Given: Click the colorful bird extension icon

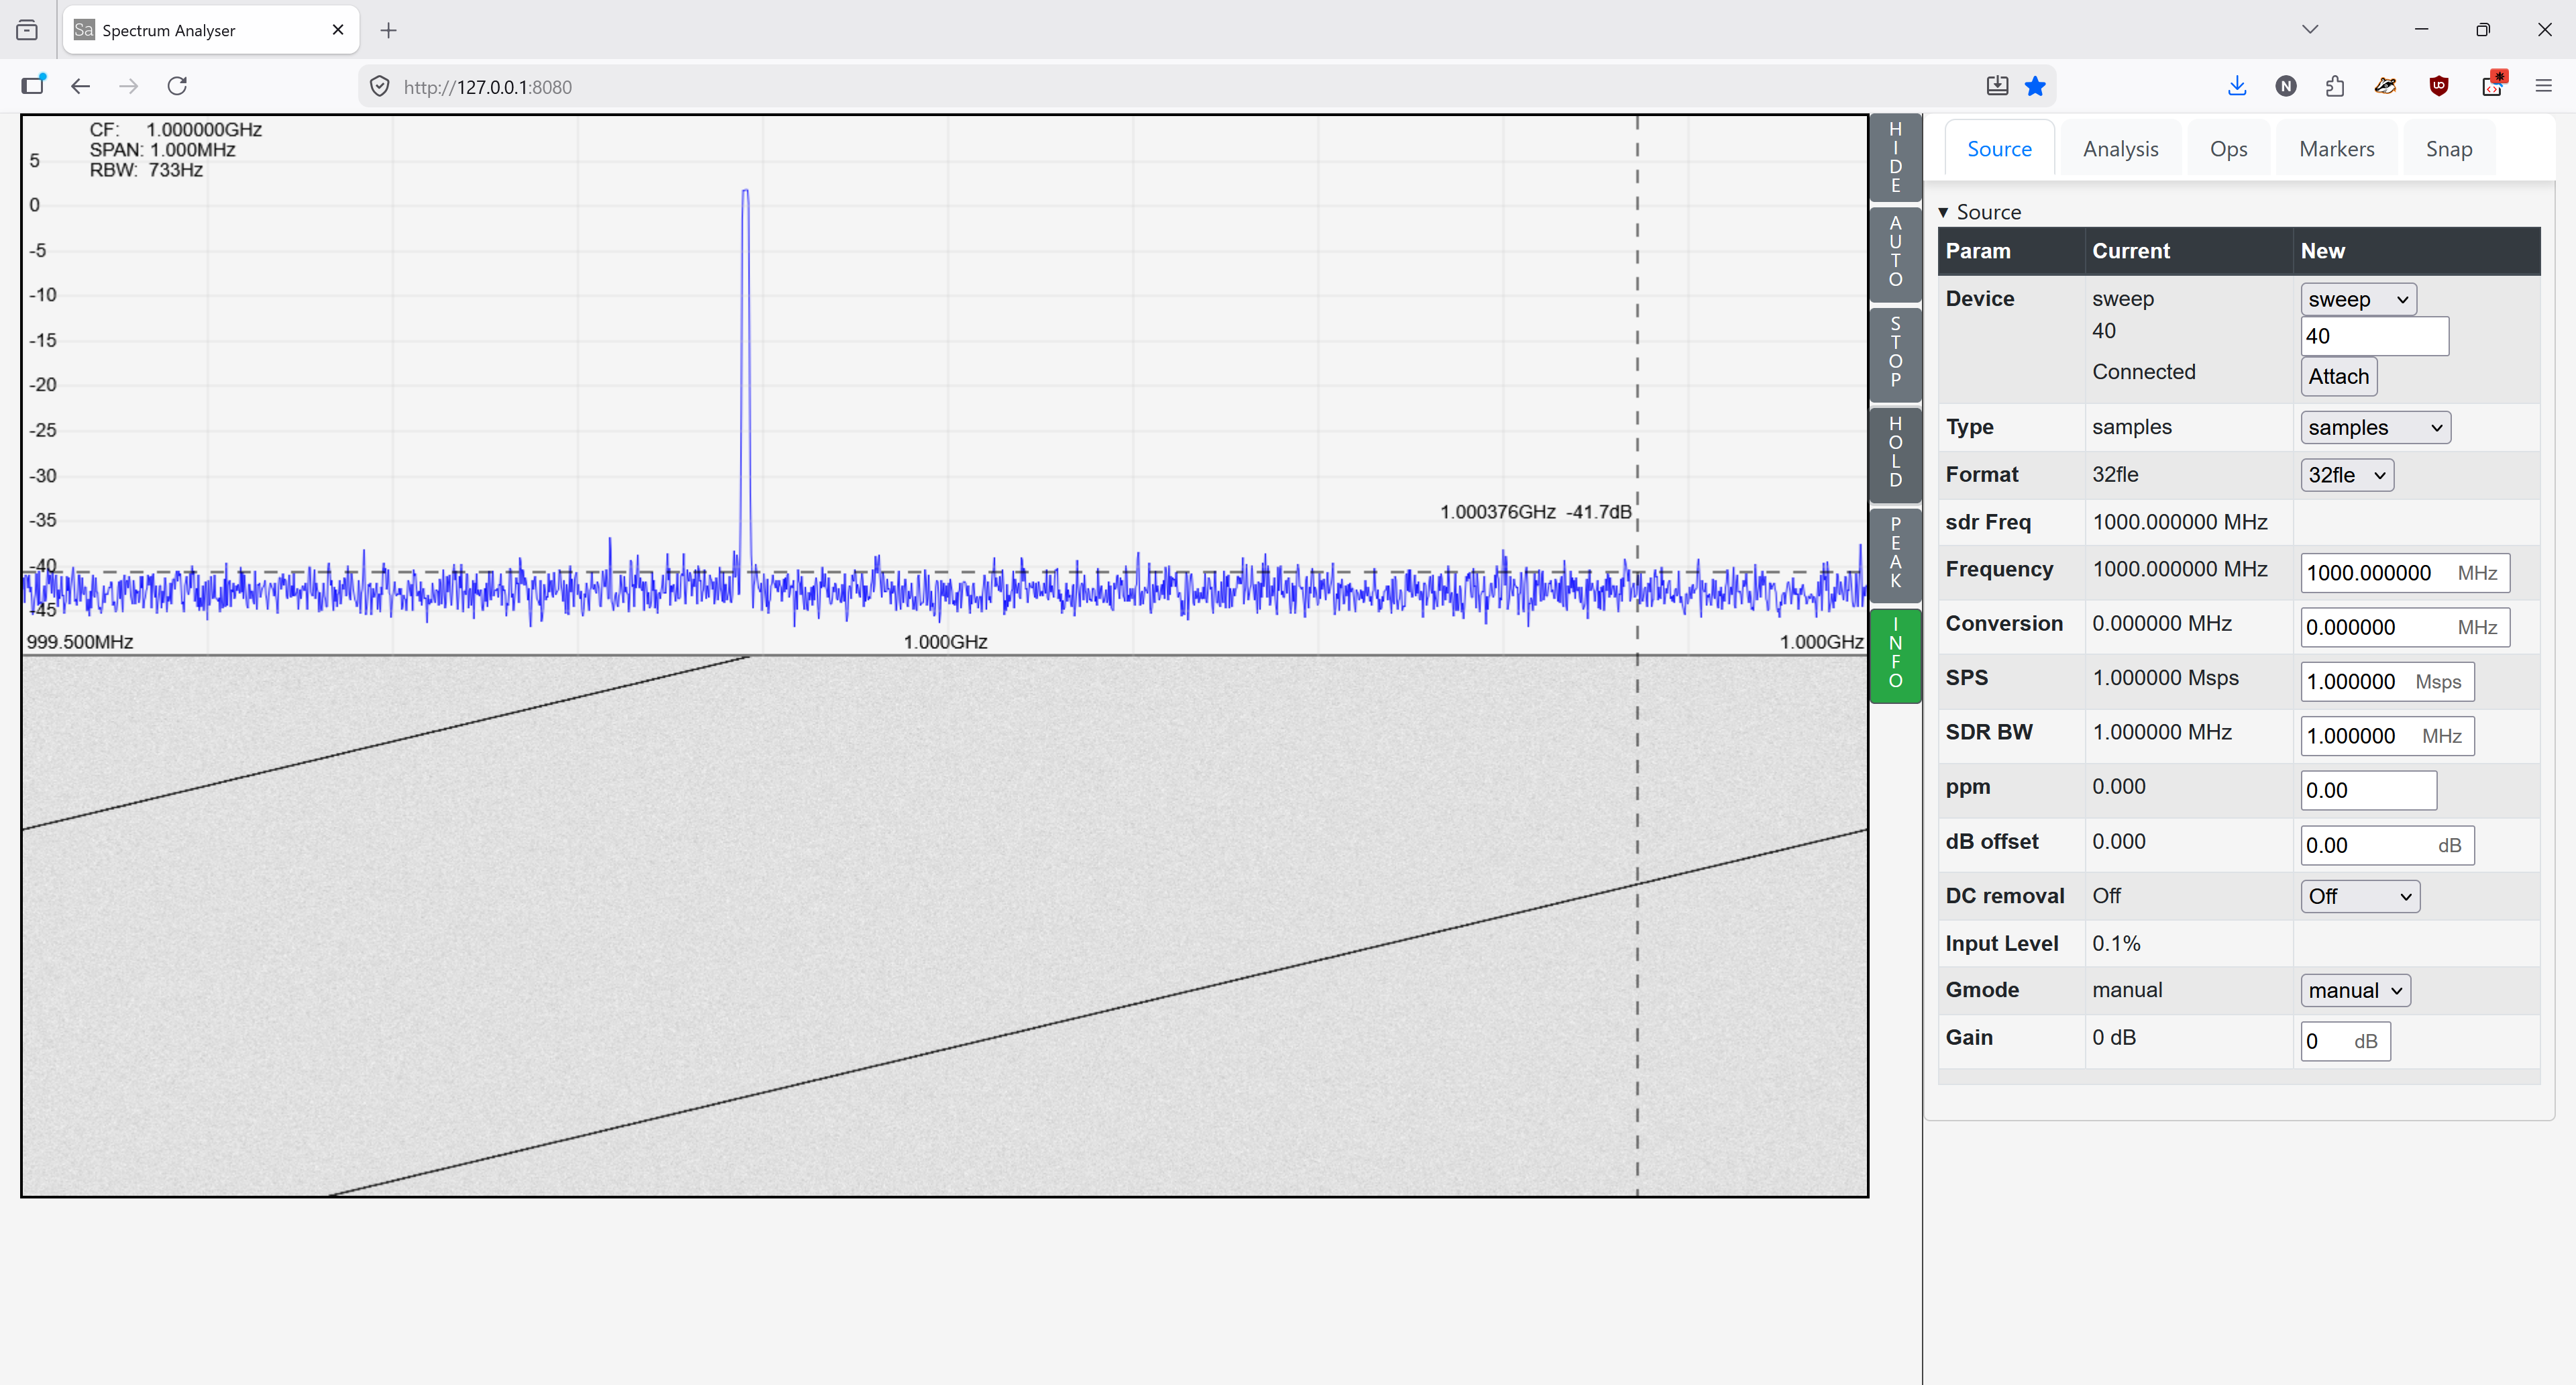Looking at the screenshot, I should pyautogui.click(x=2386, y=86).
